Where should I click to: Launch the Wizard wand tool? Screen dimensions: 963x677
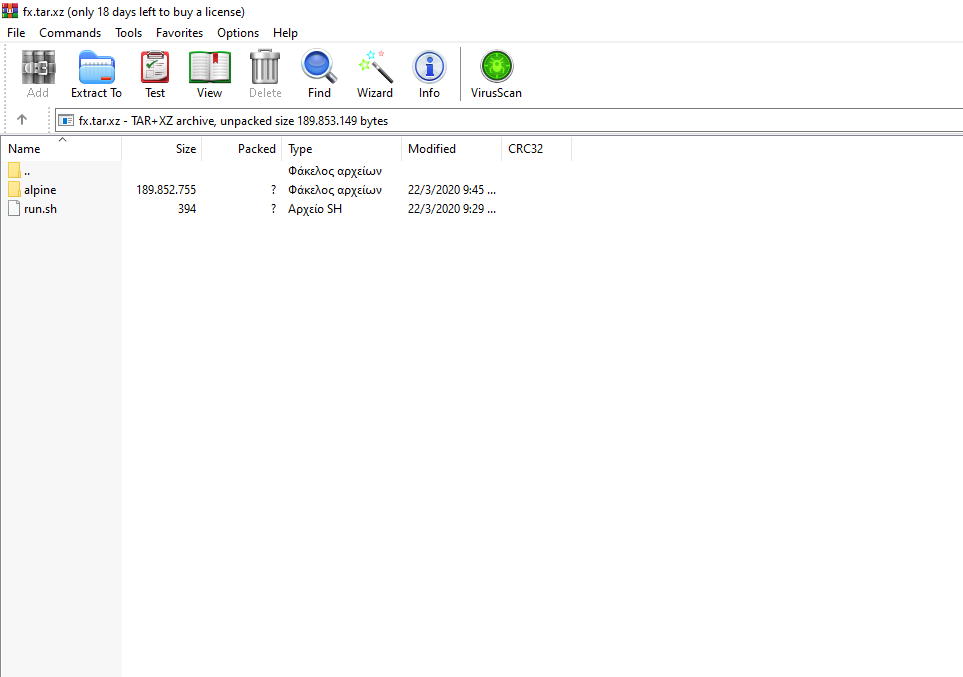pos(375,67)
